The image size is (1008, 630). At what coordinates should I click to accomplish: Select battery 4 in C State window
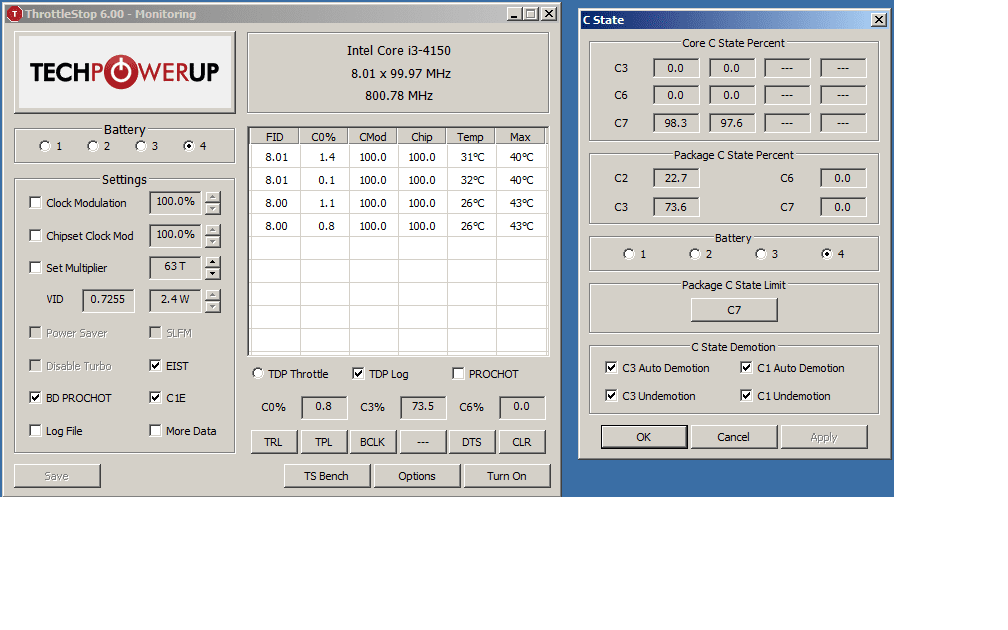(827, 254)
